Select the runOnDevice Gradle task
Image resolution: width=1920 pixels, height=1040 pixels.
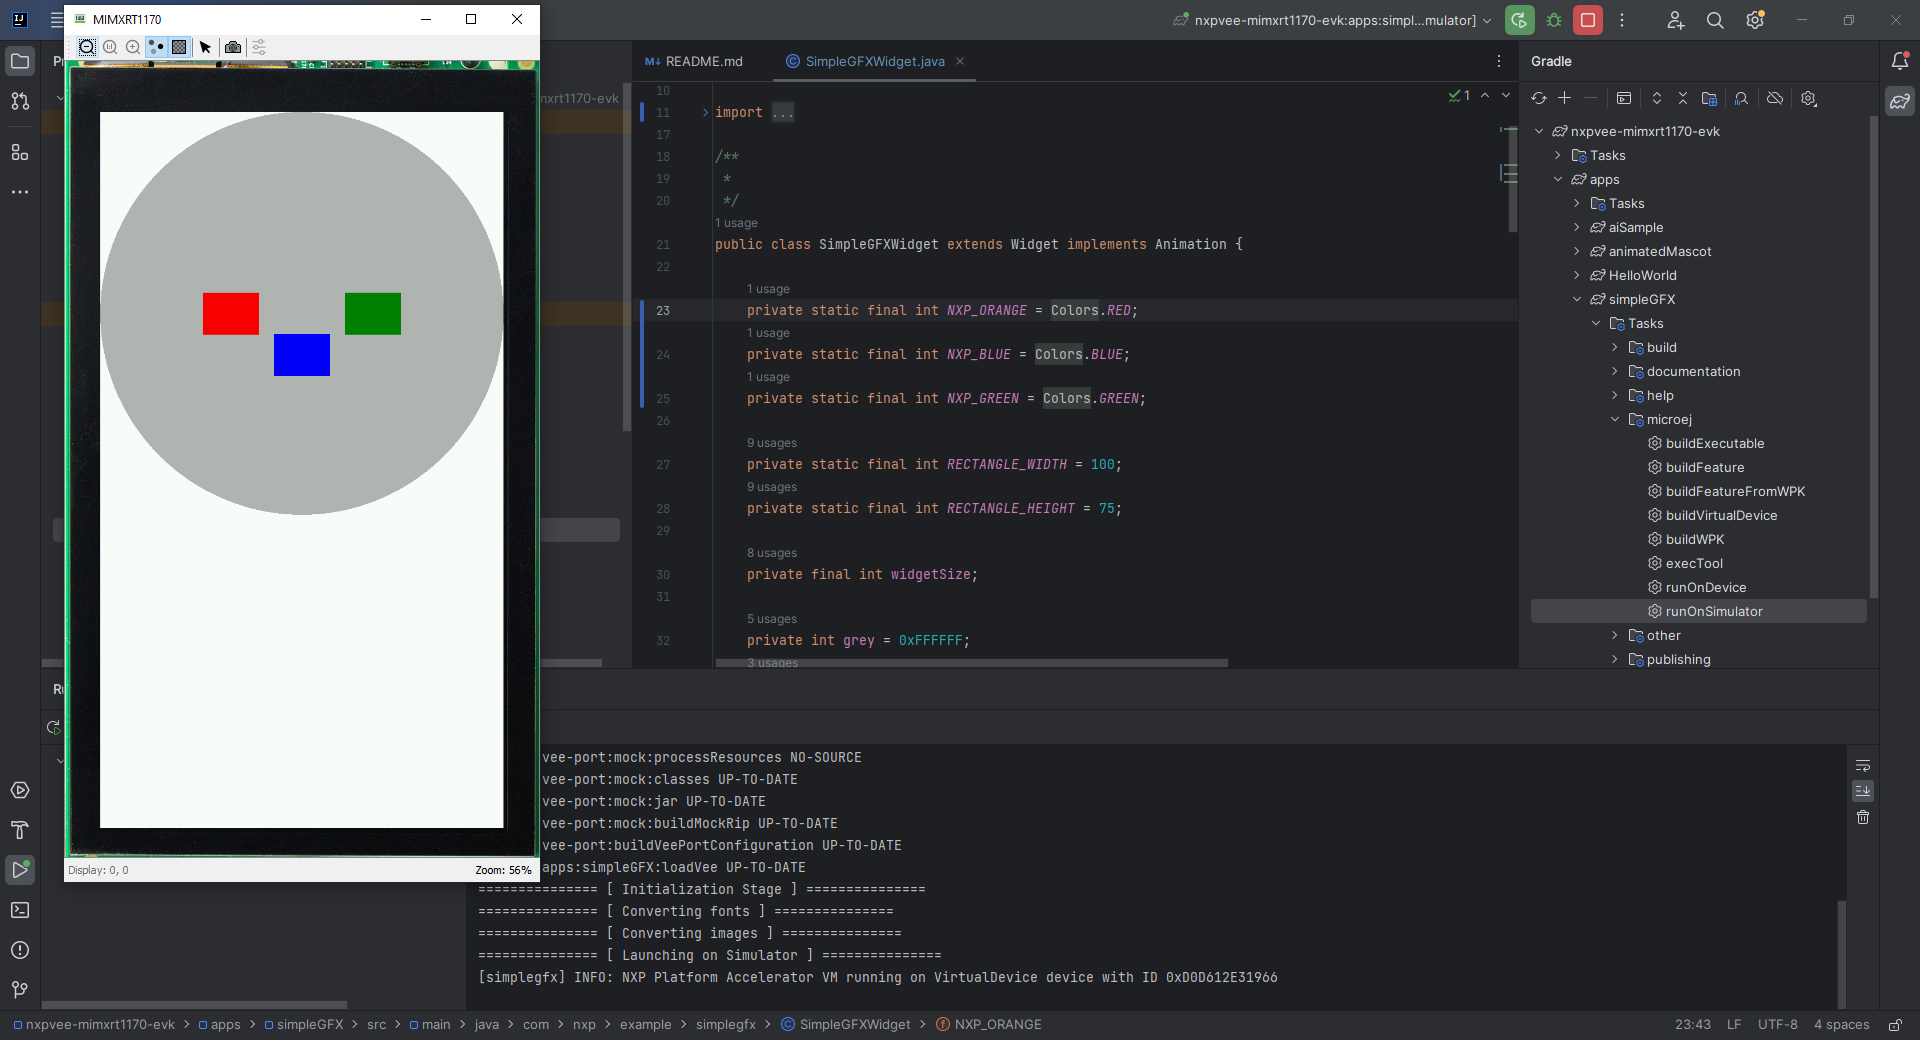(1706, 588)
